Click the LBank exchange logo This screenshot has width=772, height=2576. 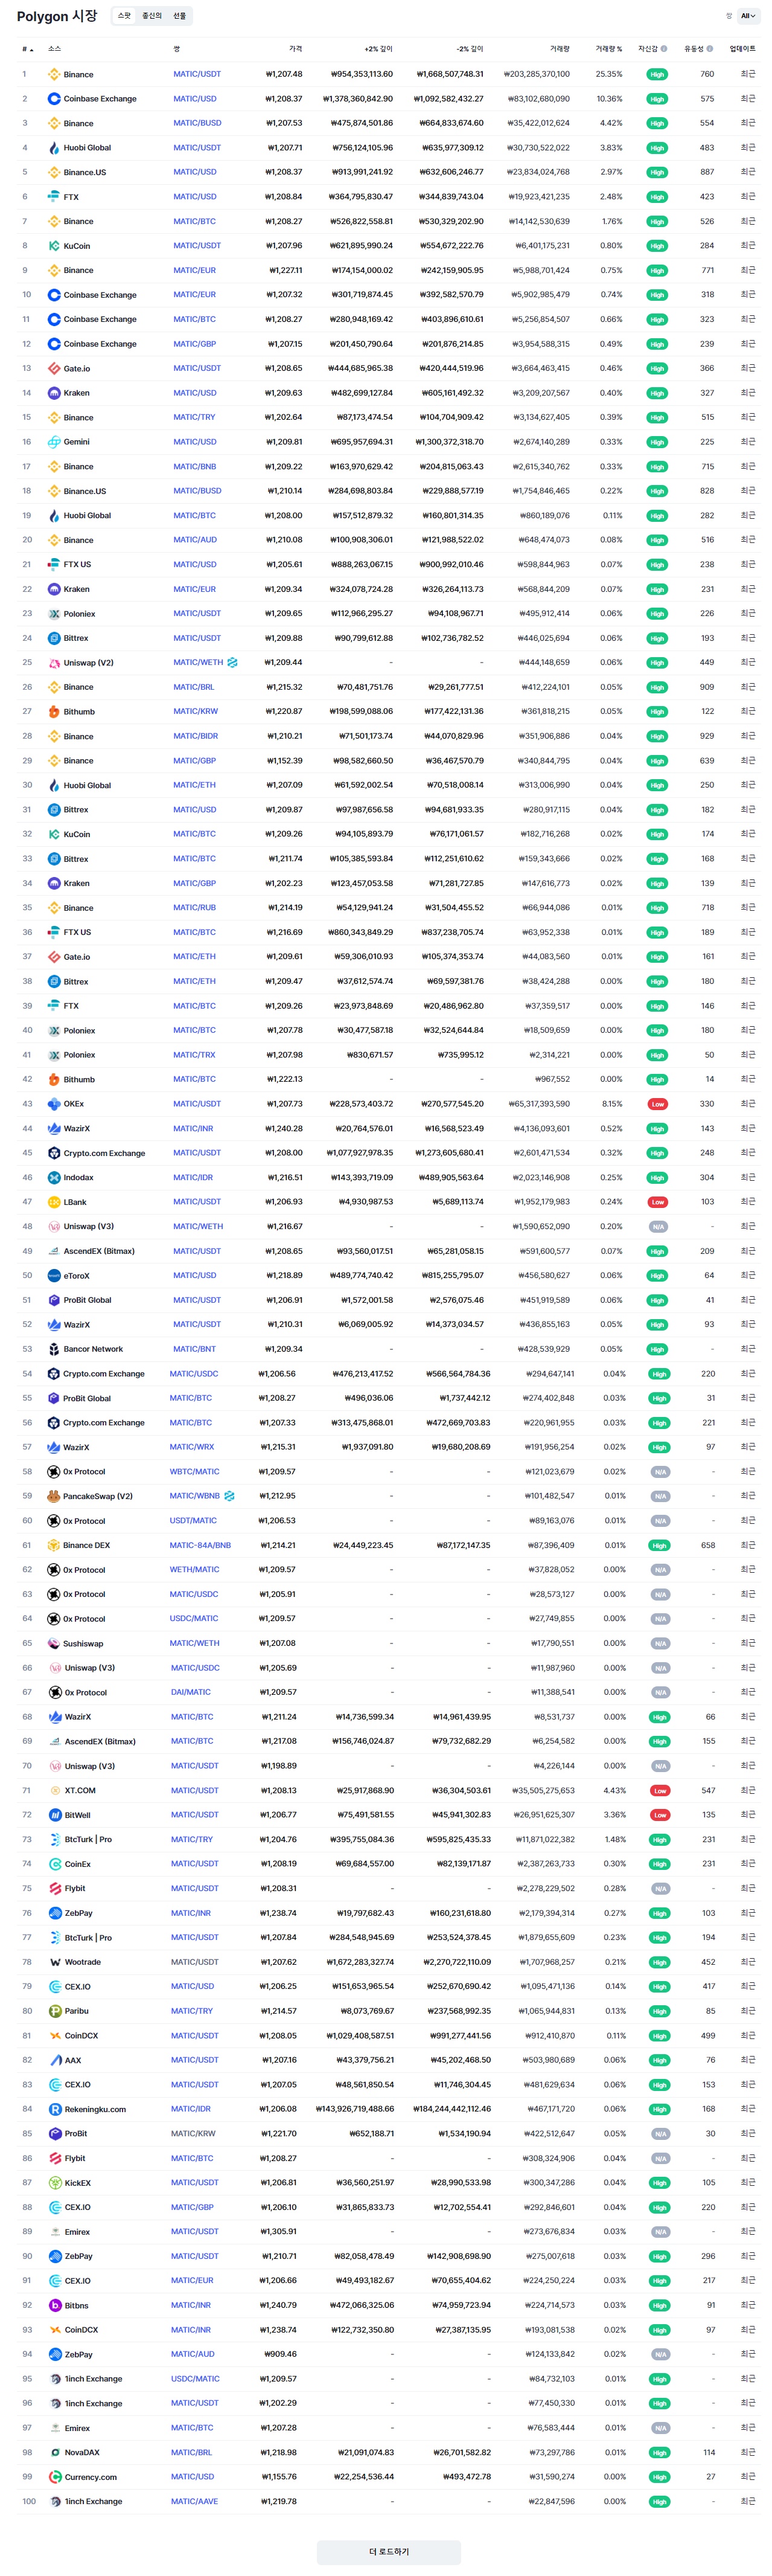(54, 1202)
